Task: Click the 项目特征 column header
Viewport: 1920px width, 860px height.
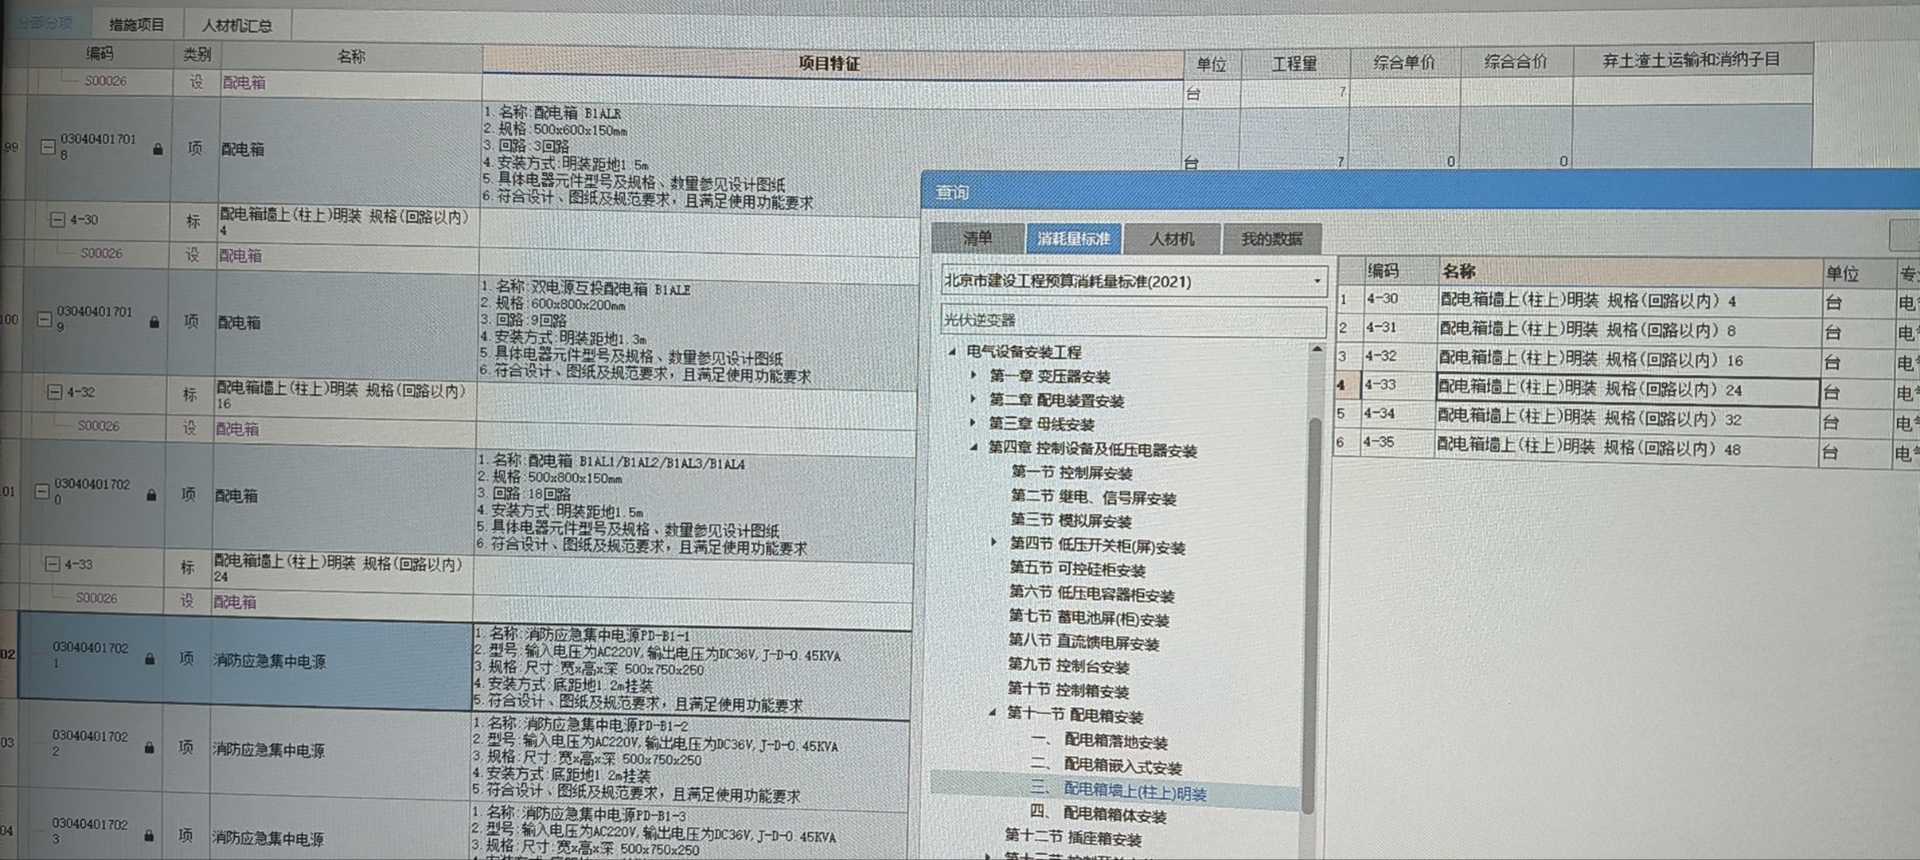Action: click(x=832, y=63)
